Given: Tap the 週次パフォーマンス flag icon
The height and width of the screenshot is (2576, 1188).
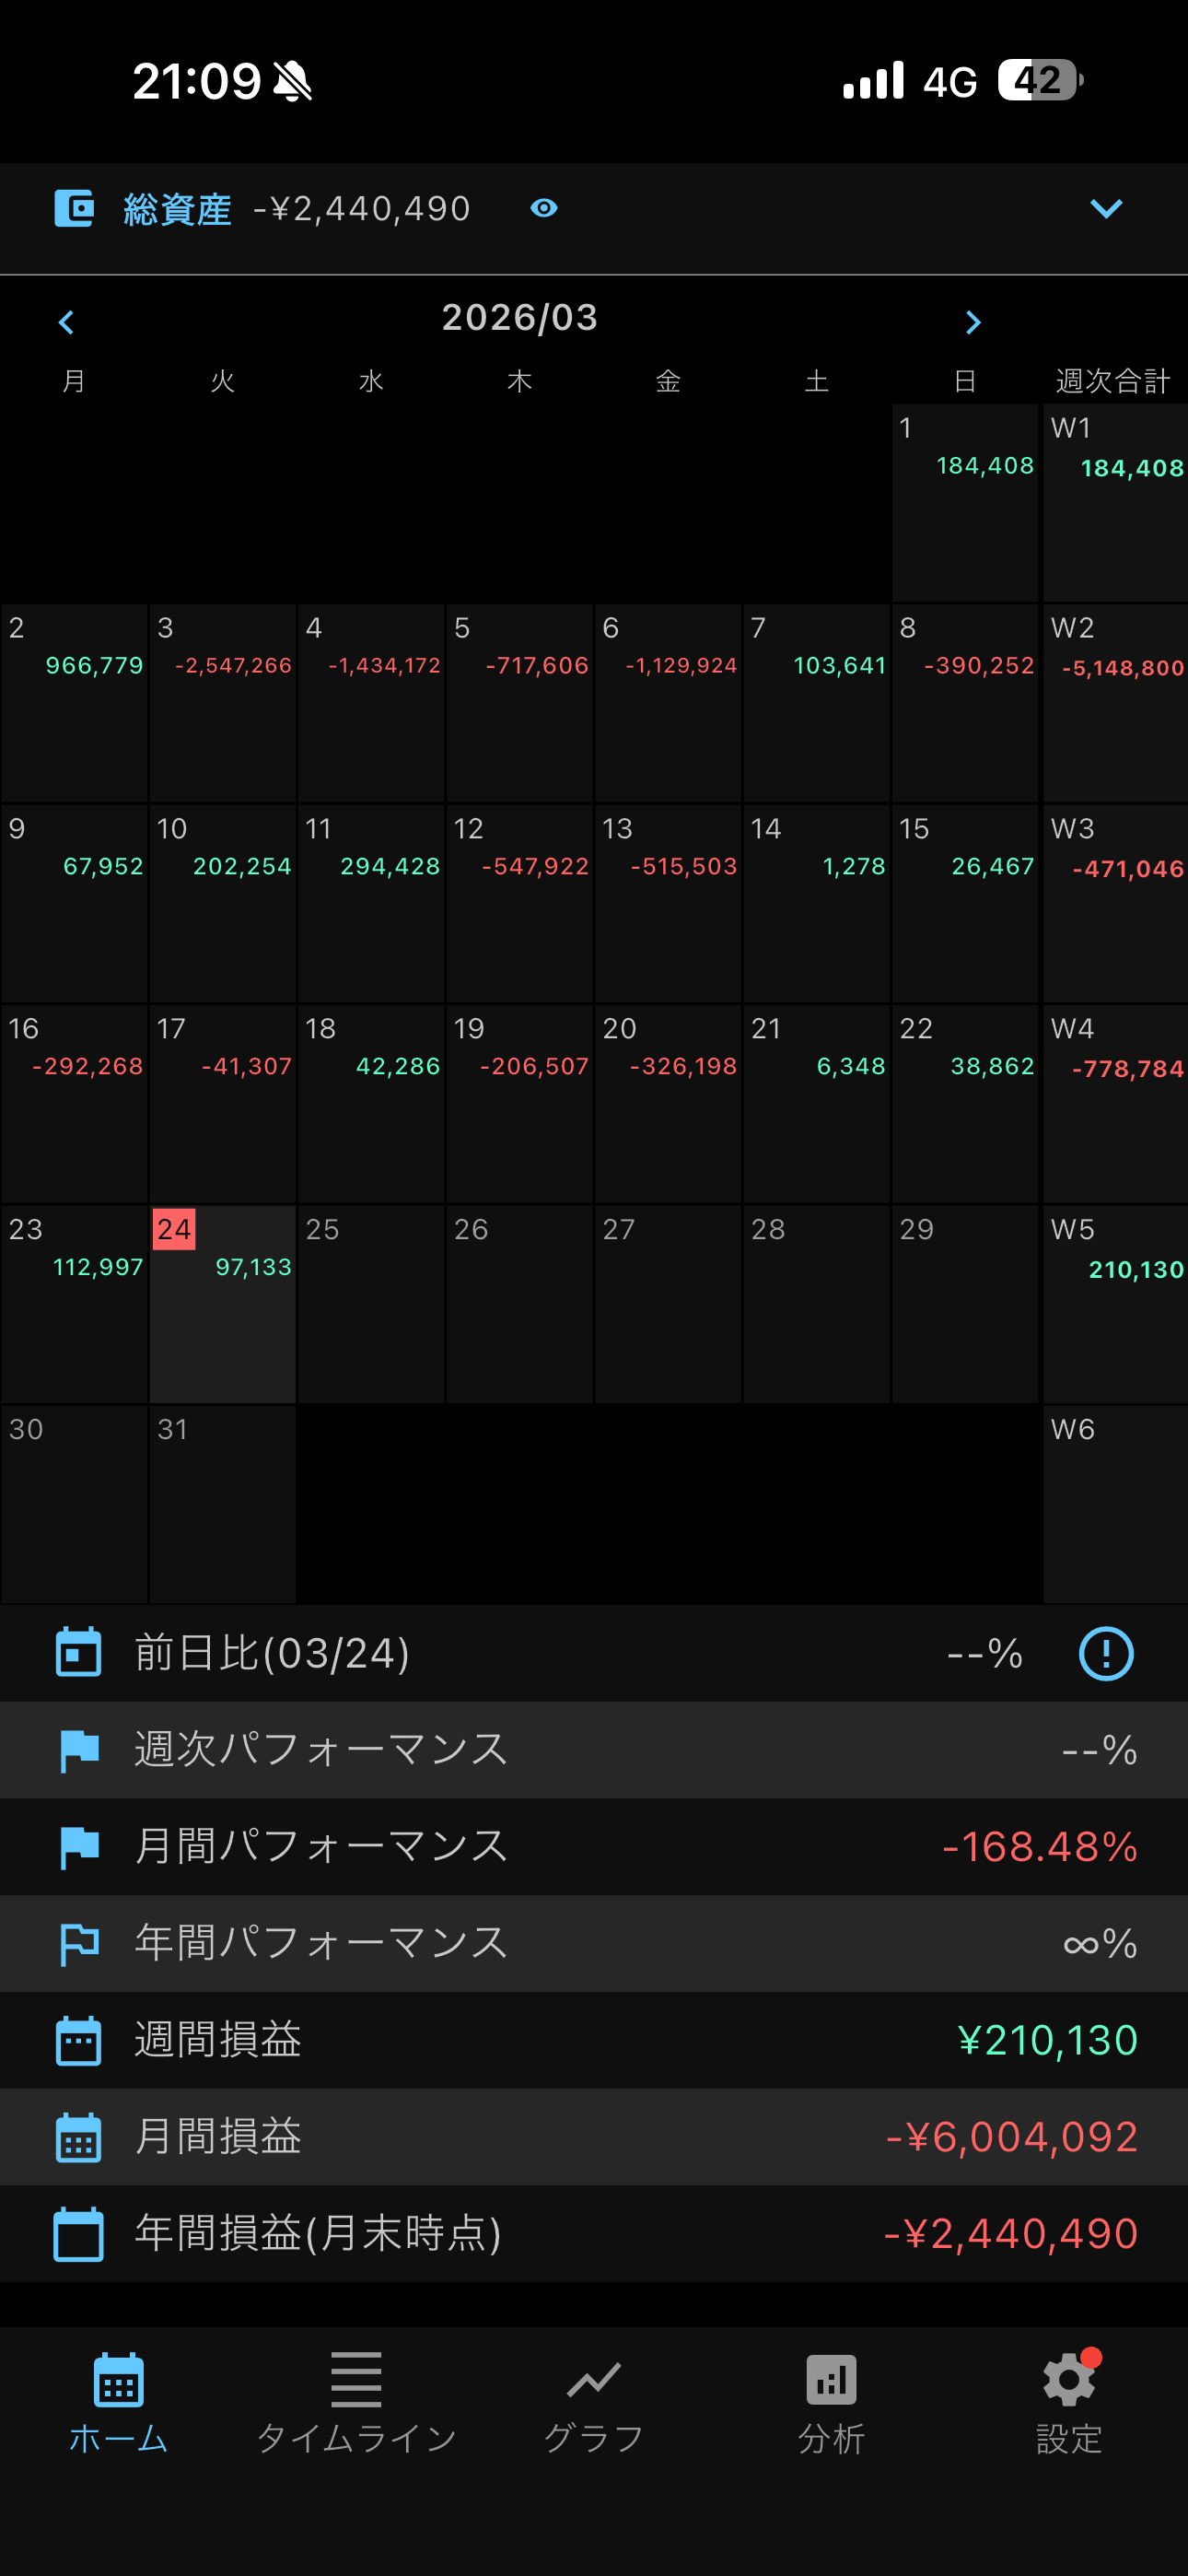Looking at the screenshot, I should [x=79, y=1750].
